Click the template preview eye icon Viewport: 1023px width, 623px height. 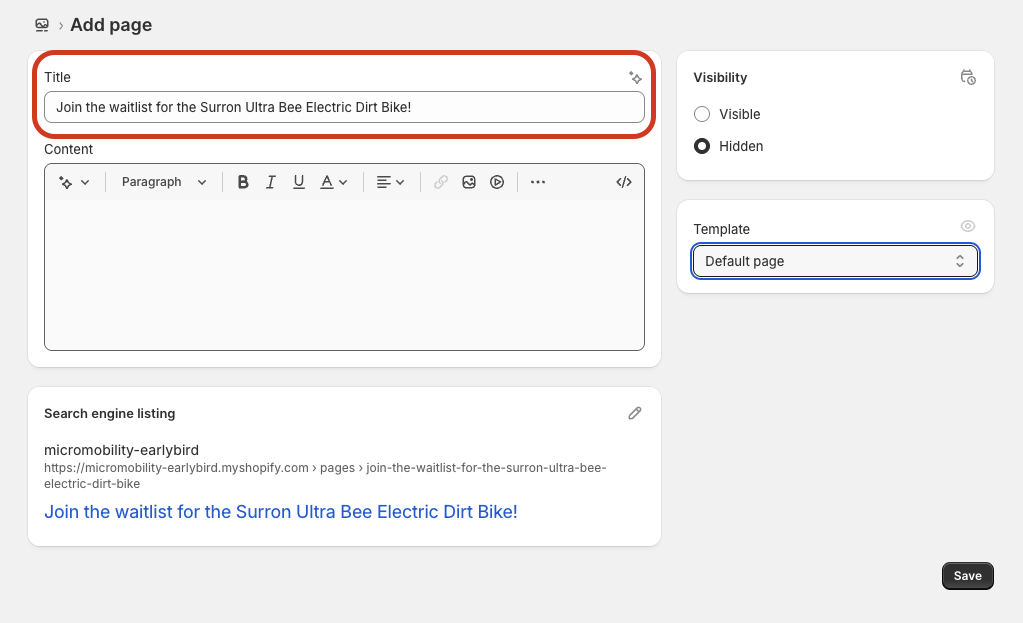[x=968, y=226]
